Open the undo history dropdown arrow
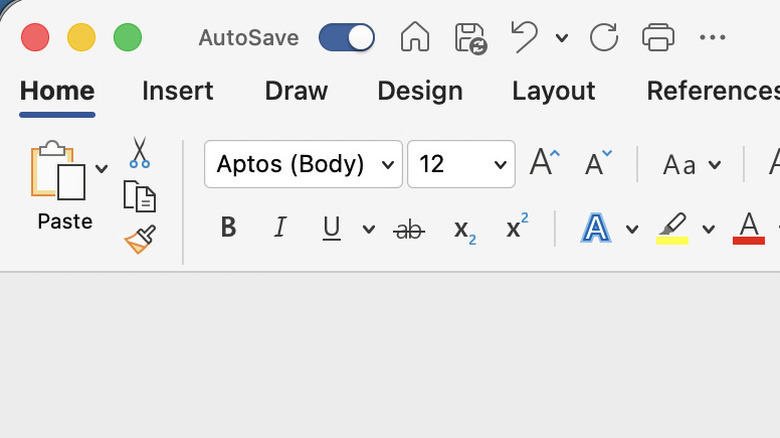The image size is (780, 438). pos(562,37)
